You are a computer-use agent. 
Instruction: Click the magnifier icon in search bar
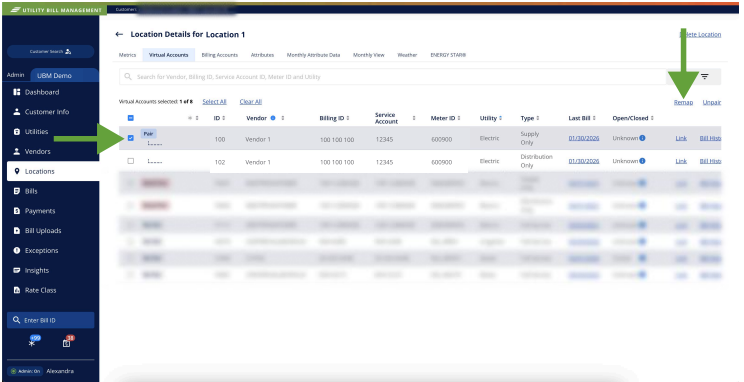point(128,76)
